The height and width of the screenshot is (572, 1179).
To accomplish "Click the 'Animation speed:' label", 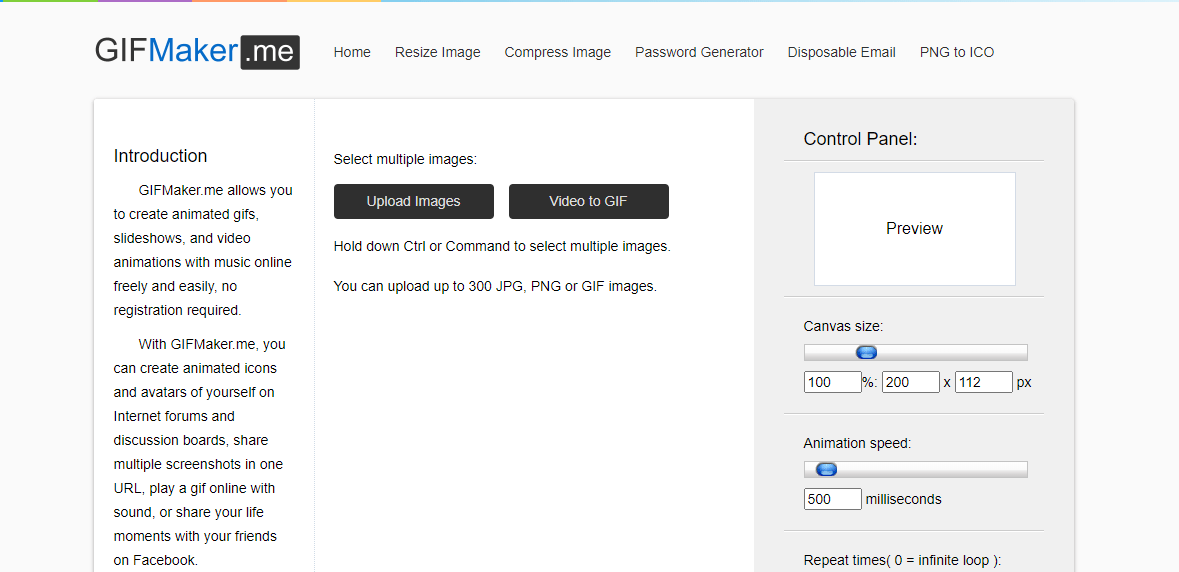I will (x=857, y=443).
